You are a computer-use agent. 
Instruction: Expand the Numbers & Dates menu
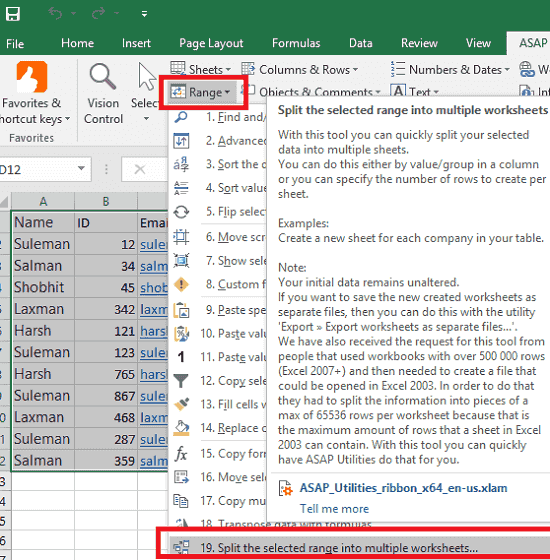pyautogui.click(x=450, y=69)
